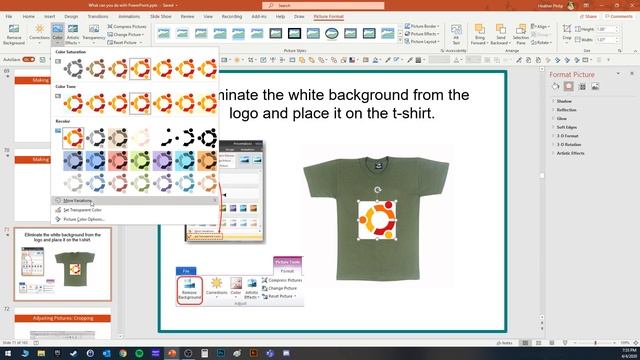Image resolution: width=640 pixels, height=360 pixels.
Task: Expand the Glow section
Action: (x=562, y=118)
